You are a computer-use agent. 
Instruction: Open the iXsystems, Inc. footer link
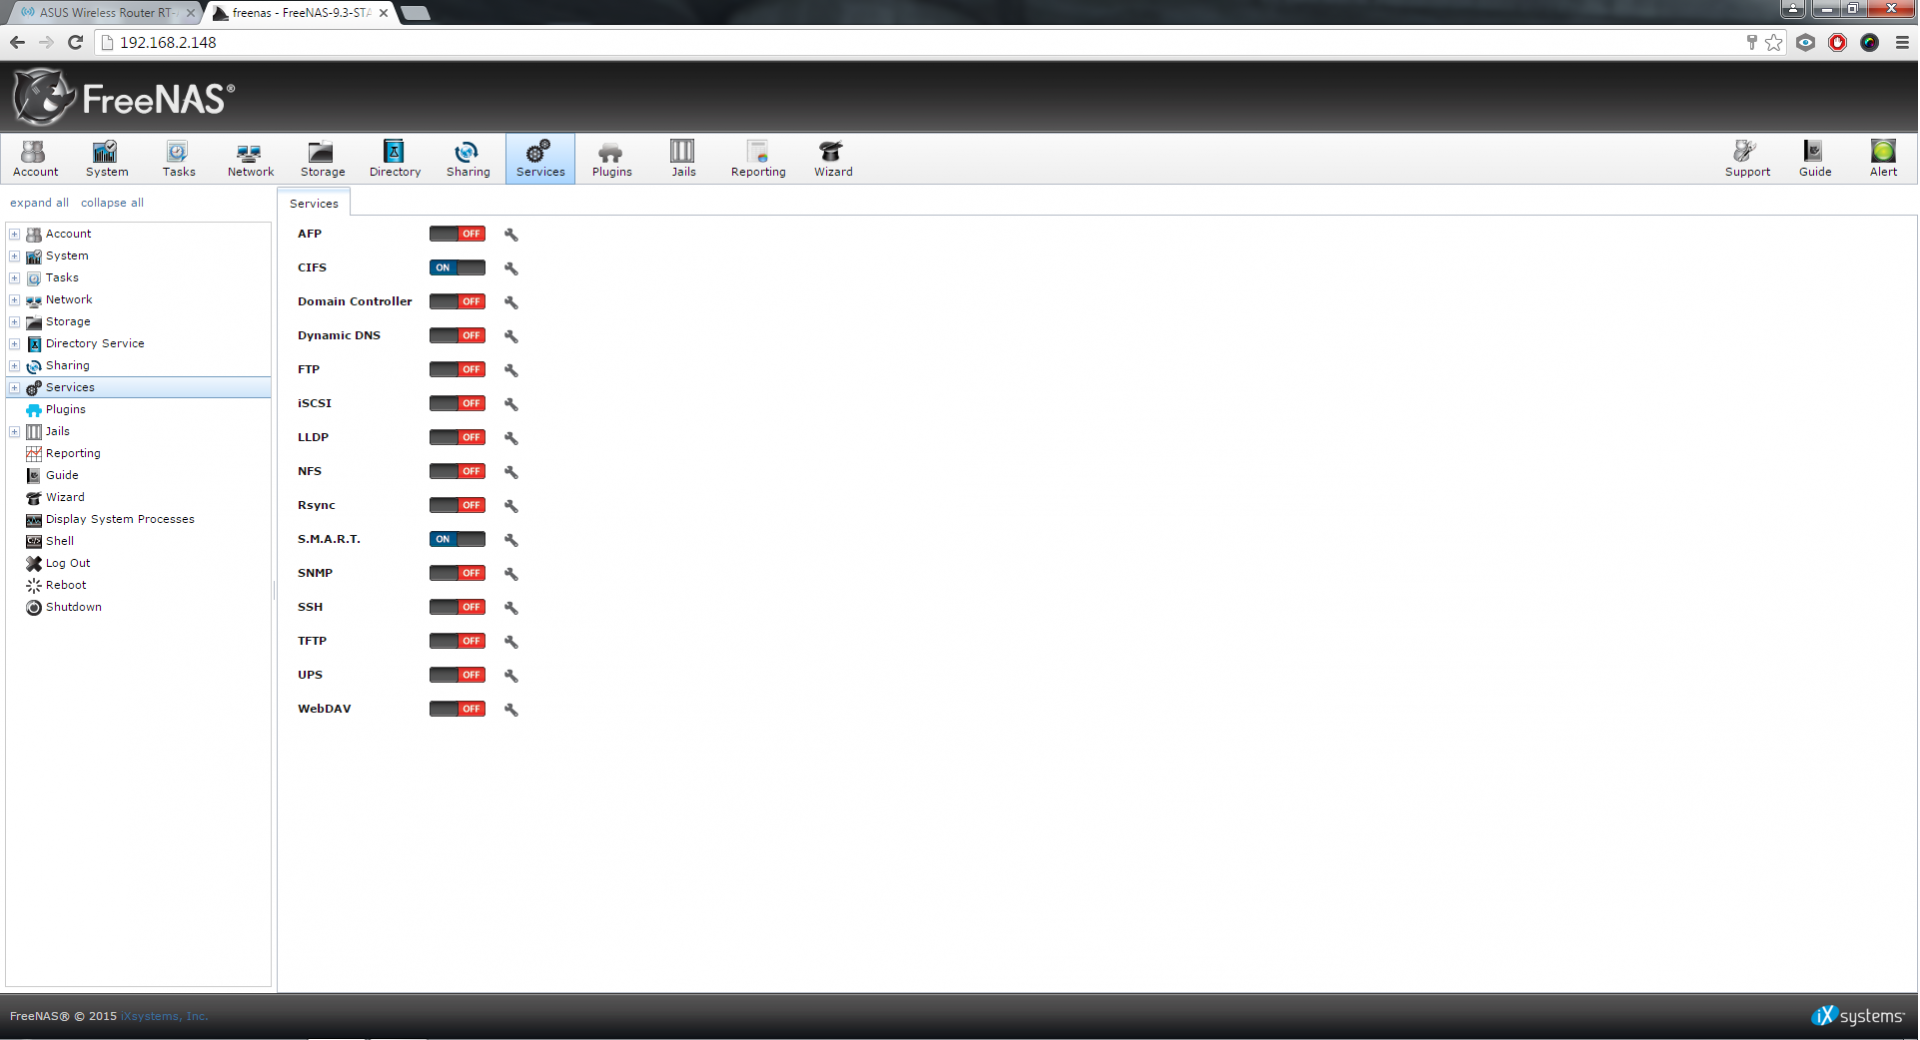tap(164, 1016)
